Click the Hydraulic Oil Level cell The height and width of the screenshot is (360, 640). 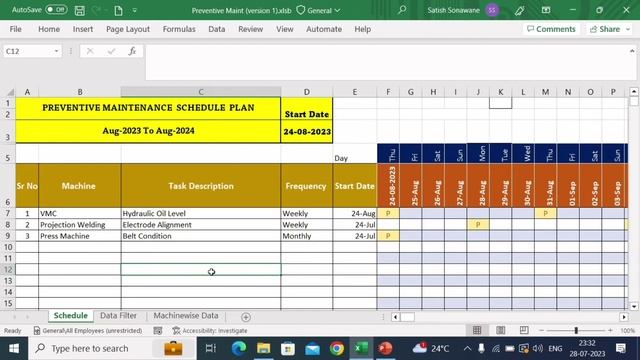(x=201, y=213)
